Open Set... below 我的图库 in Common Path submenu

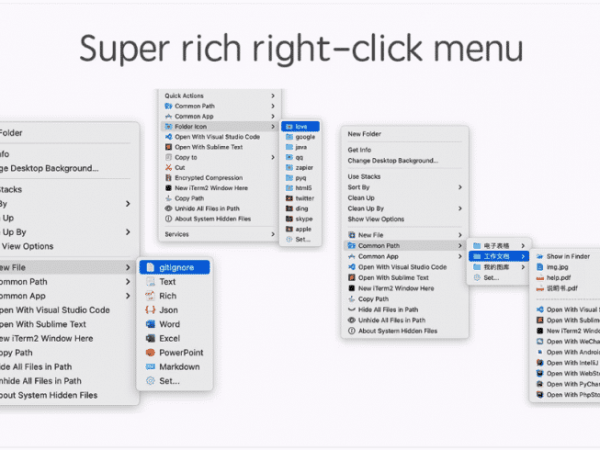[499, 278]
